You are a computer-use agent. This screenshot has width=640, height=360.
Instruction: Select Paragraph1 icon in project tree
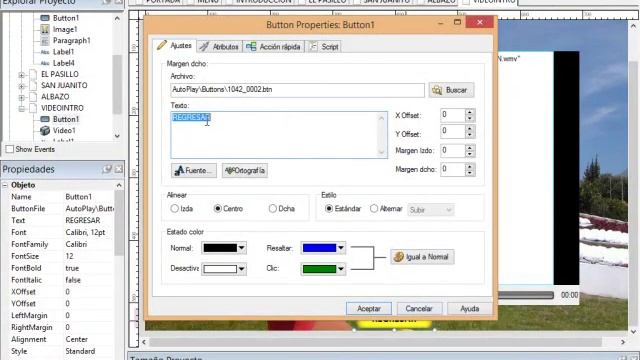click(45, 41)
